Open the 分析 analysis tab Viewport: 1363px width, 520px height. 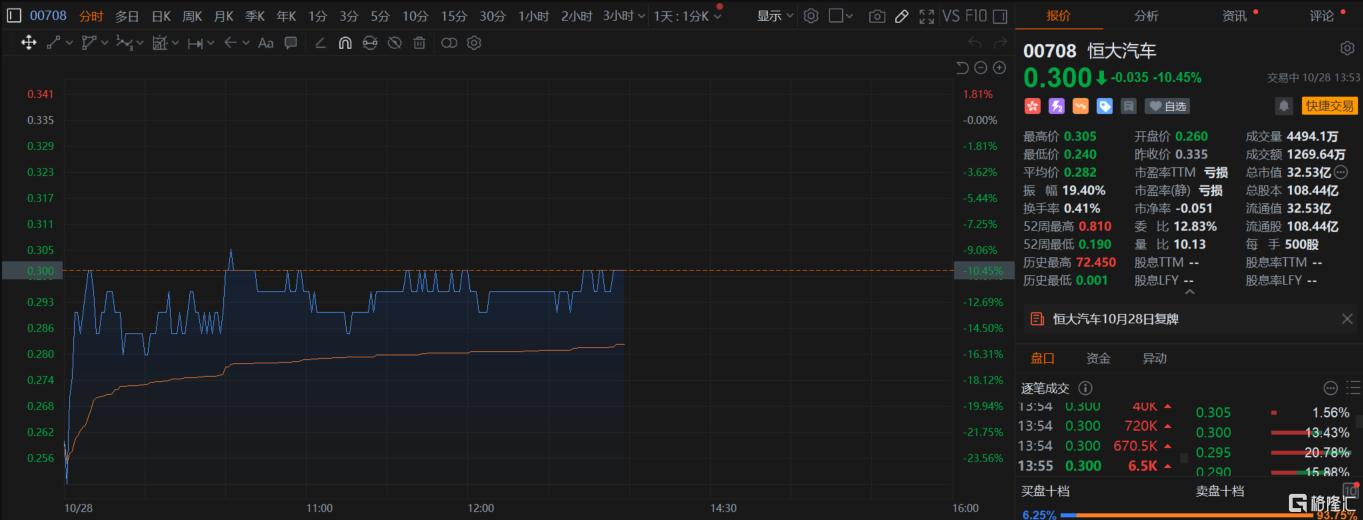(x=1146, y=16)
